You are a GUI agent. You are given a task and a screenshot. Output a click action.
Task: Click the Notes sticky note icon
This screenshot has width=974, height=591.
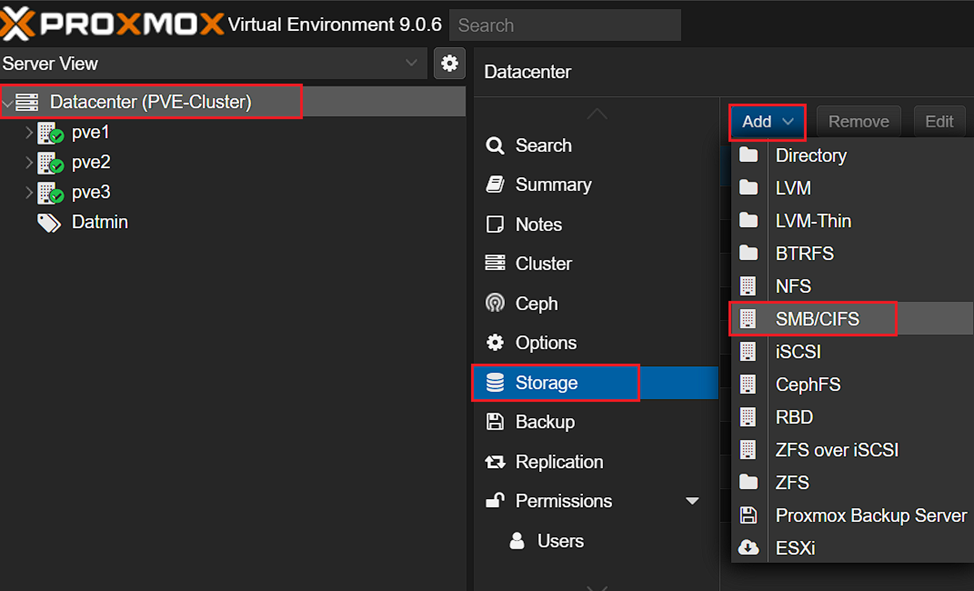(x=495, y=225)
